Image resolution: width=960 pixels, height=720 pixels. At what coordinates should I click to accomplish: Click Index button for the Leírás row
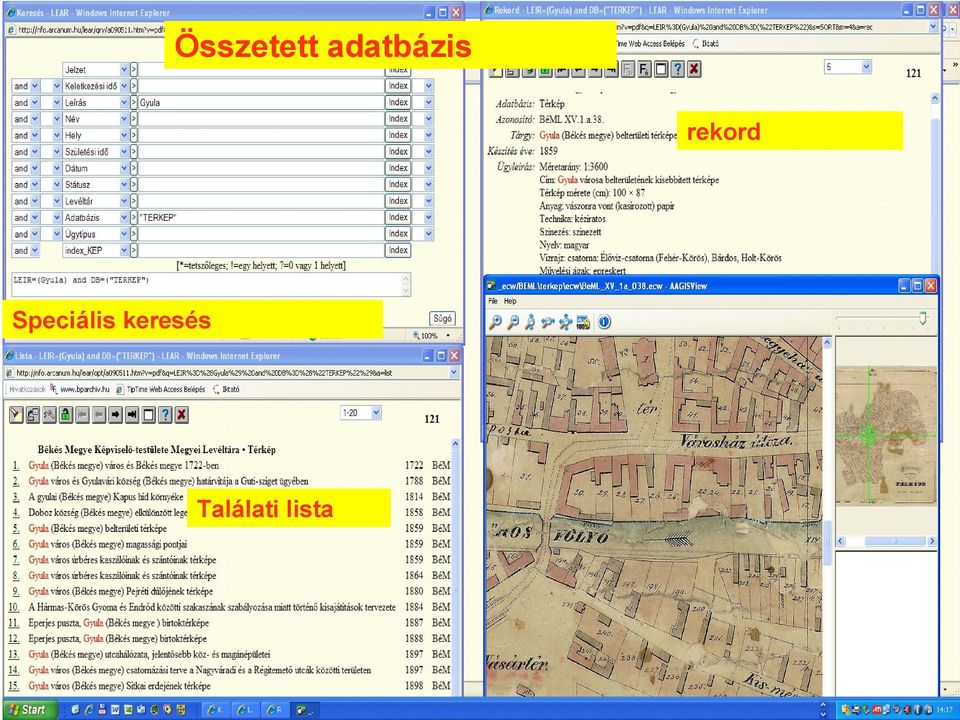coord(398,102)
